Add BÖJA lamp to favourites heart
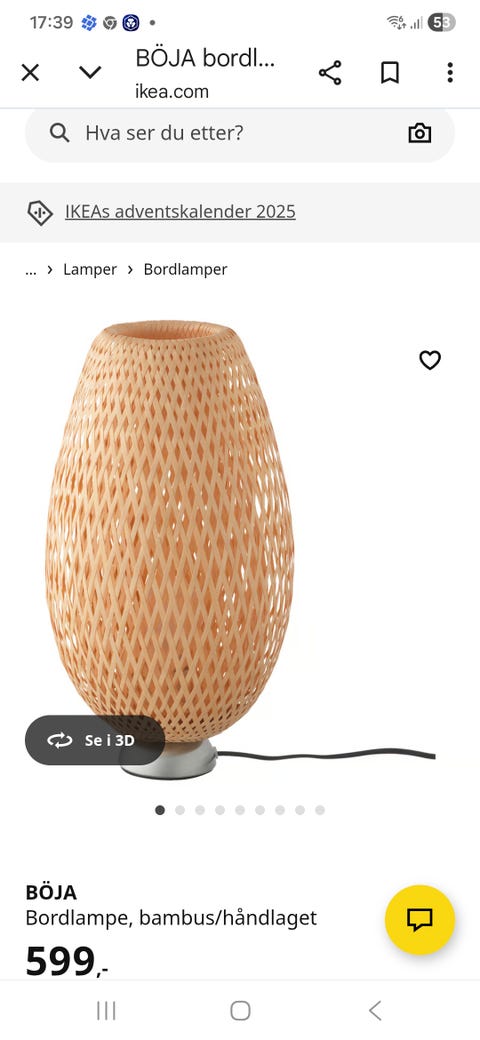 pos(430,360)
